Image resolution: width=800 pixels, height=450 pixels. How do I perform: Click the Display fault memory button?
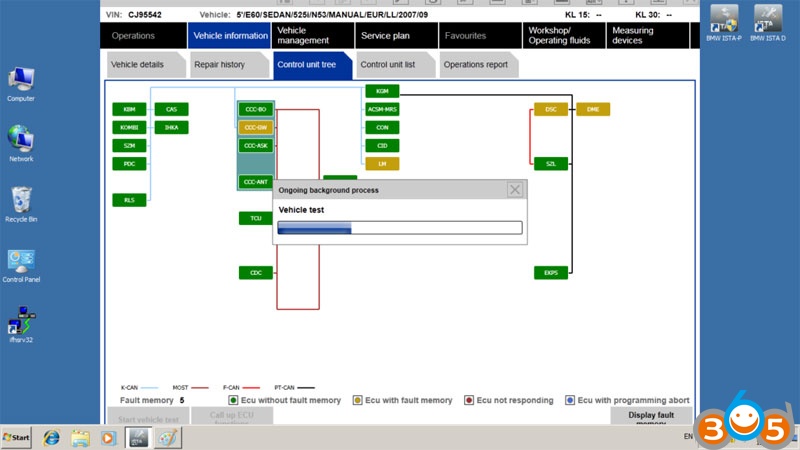651,416
